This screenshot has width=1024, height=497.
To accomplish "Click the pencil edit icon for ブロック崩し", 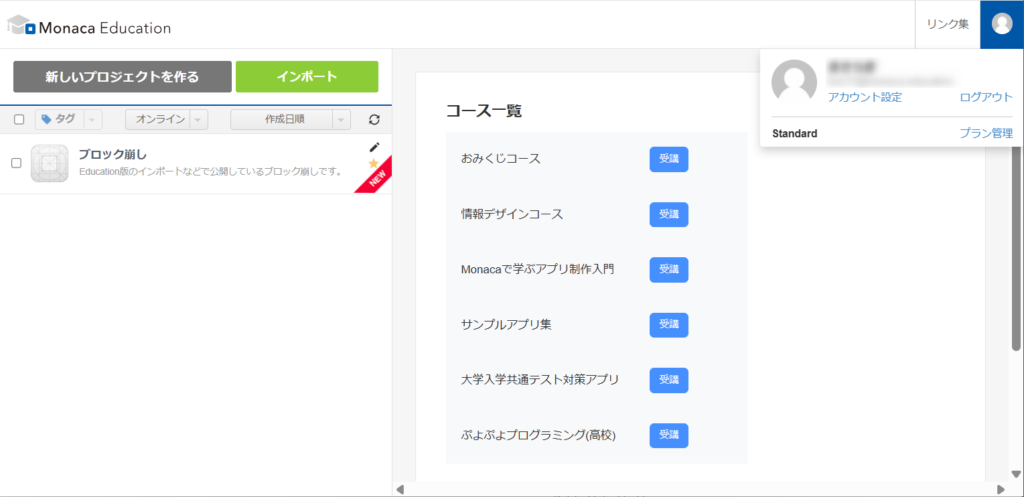I will [375, 147].
